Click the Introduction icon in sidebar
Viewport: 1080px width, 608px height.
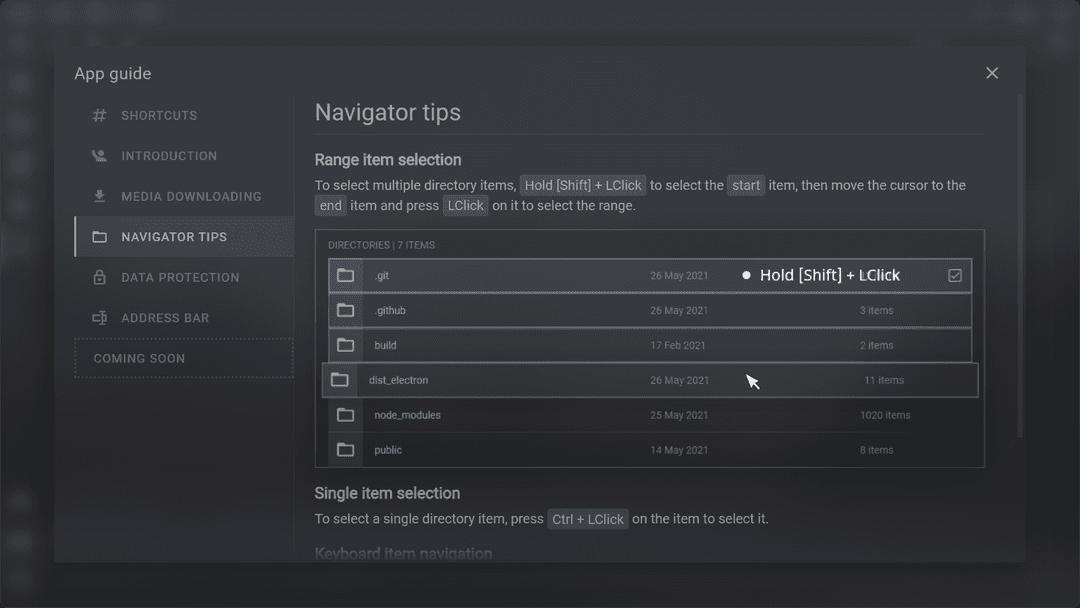click(x=99, y=156)
